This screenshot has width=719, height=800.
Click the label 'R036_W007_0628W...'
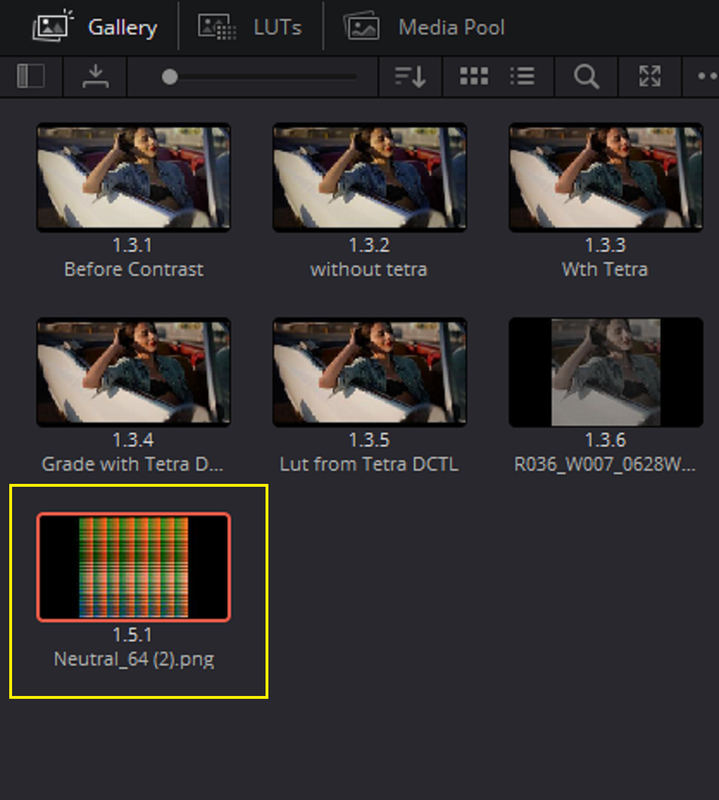(x=605, y=464)
